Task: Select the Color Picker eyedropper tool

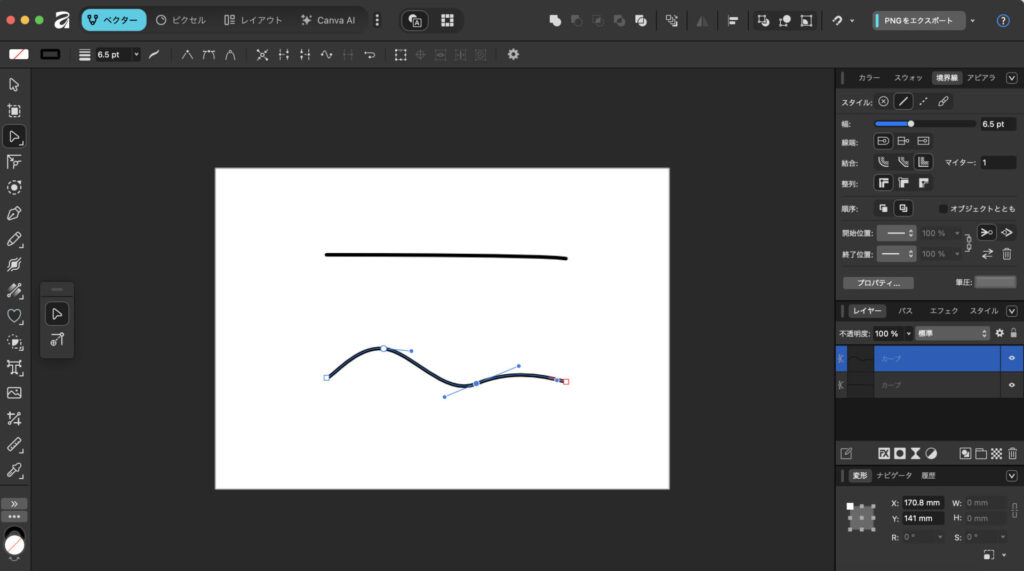Action: (14, 470)
